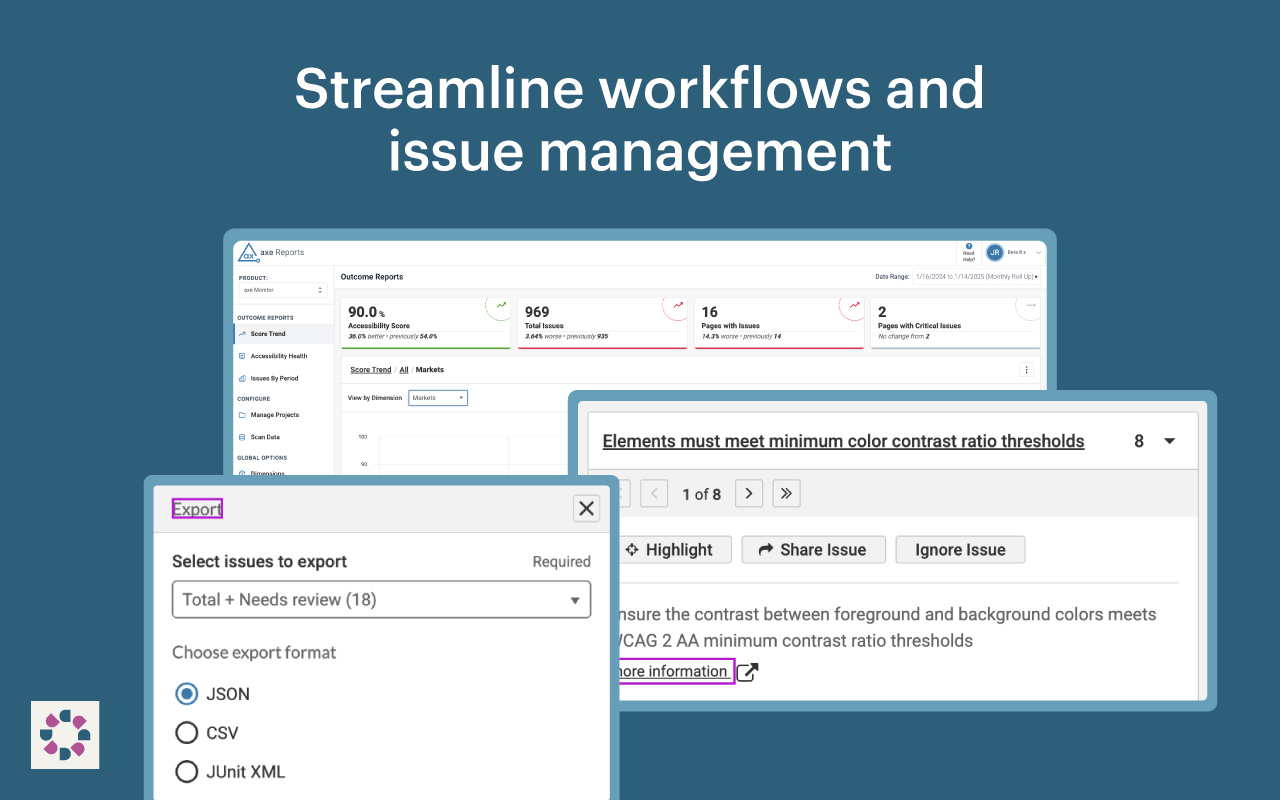Open the three-dot options menu in Score Trend panel

1026,370
